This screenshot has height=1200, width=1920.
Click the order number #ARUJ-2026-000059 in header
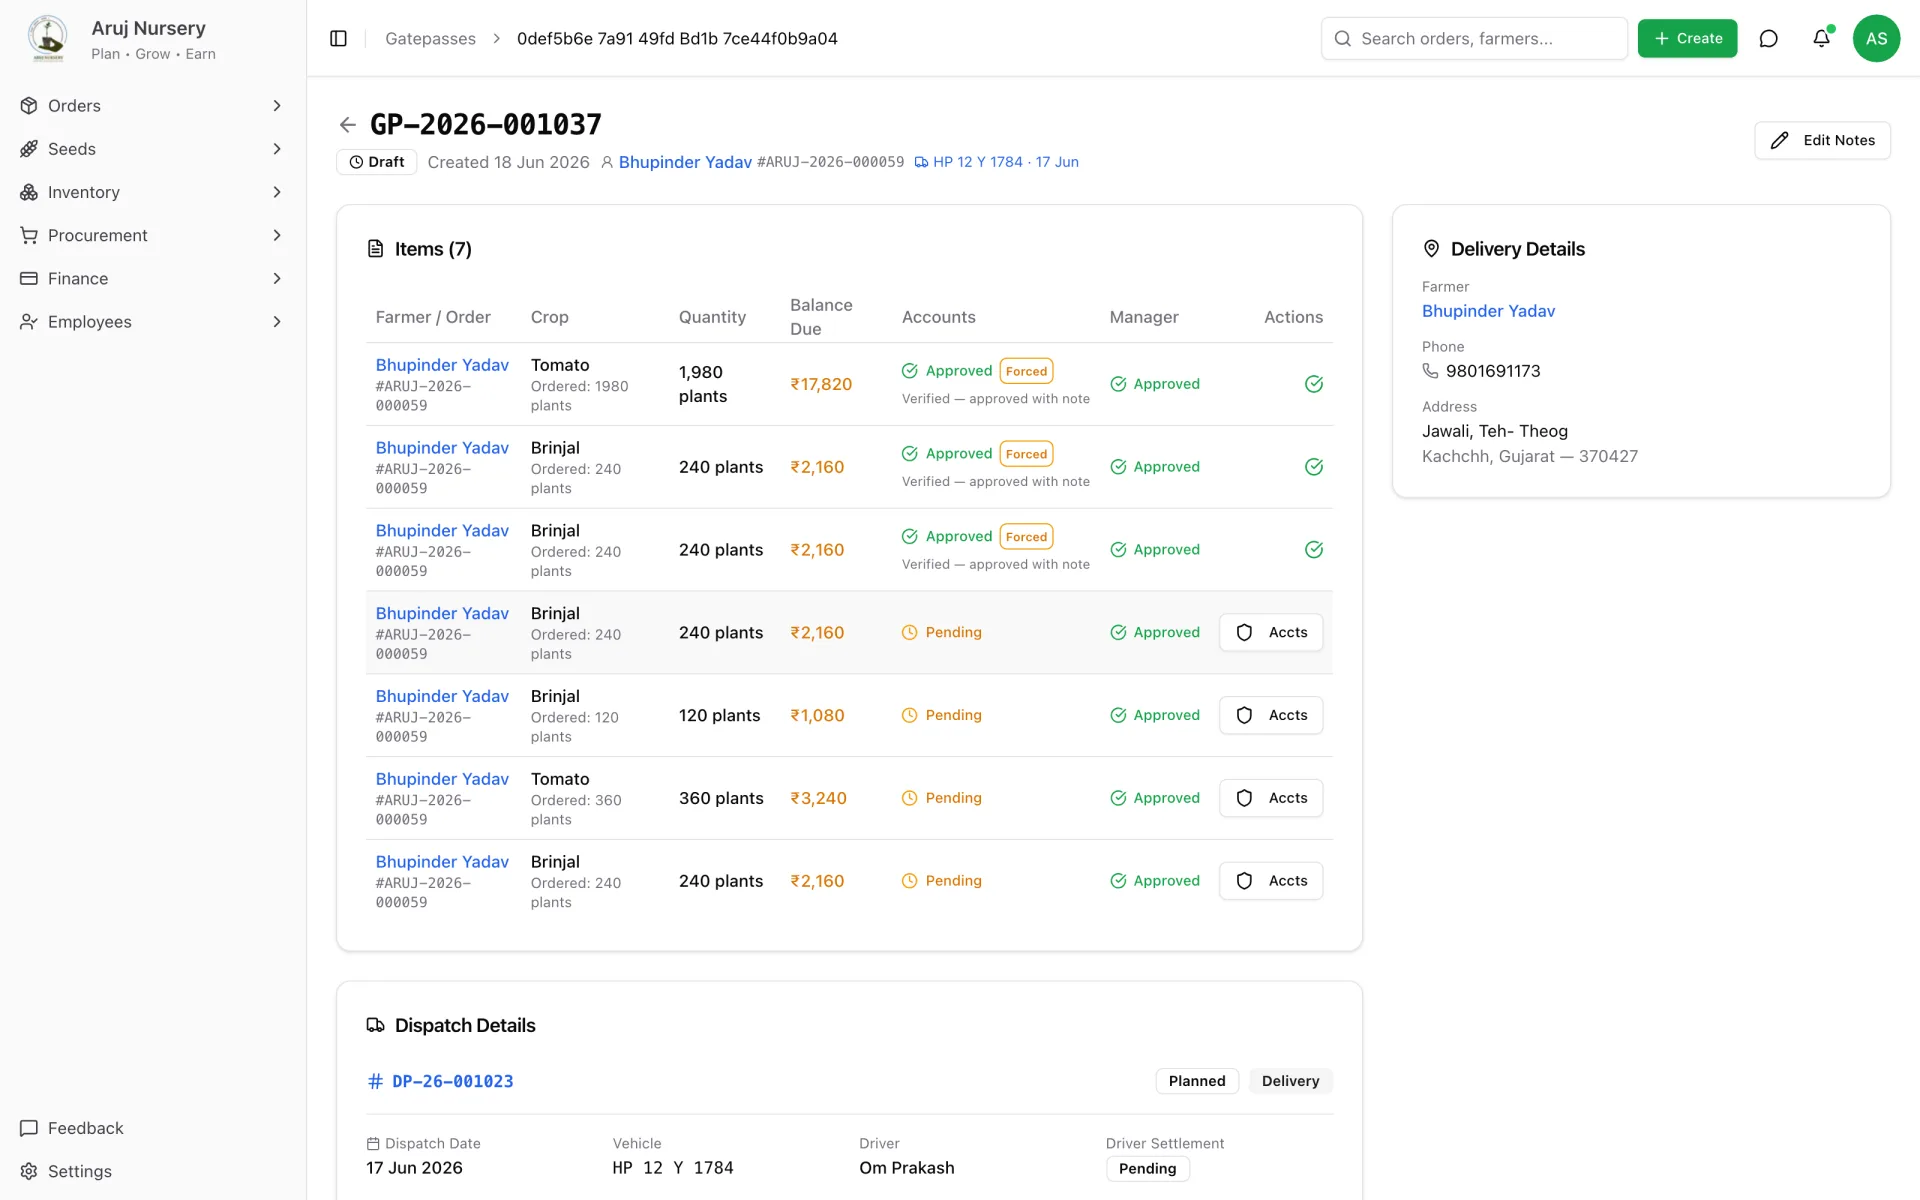coord(830,162)
